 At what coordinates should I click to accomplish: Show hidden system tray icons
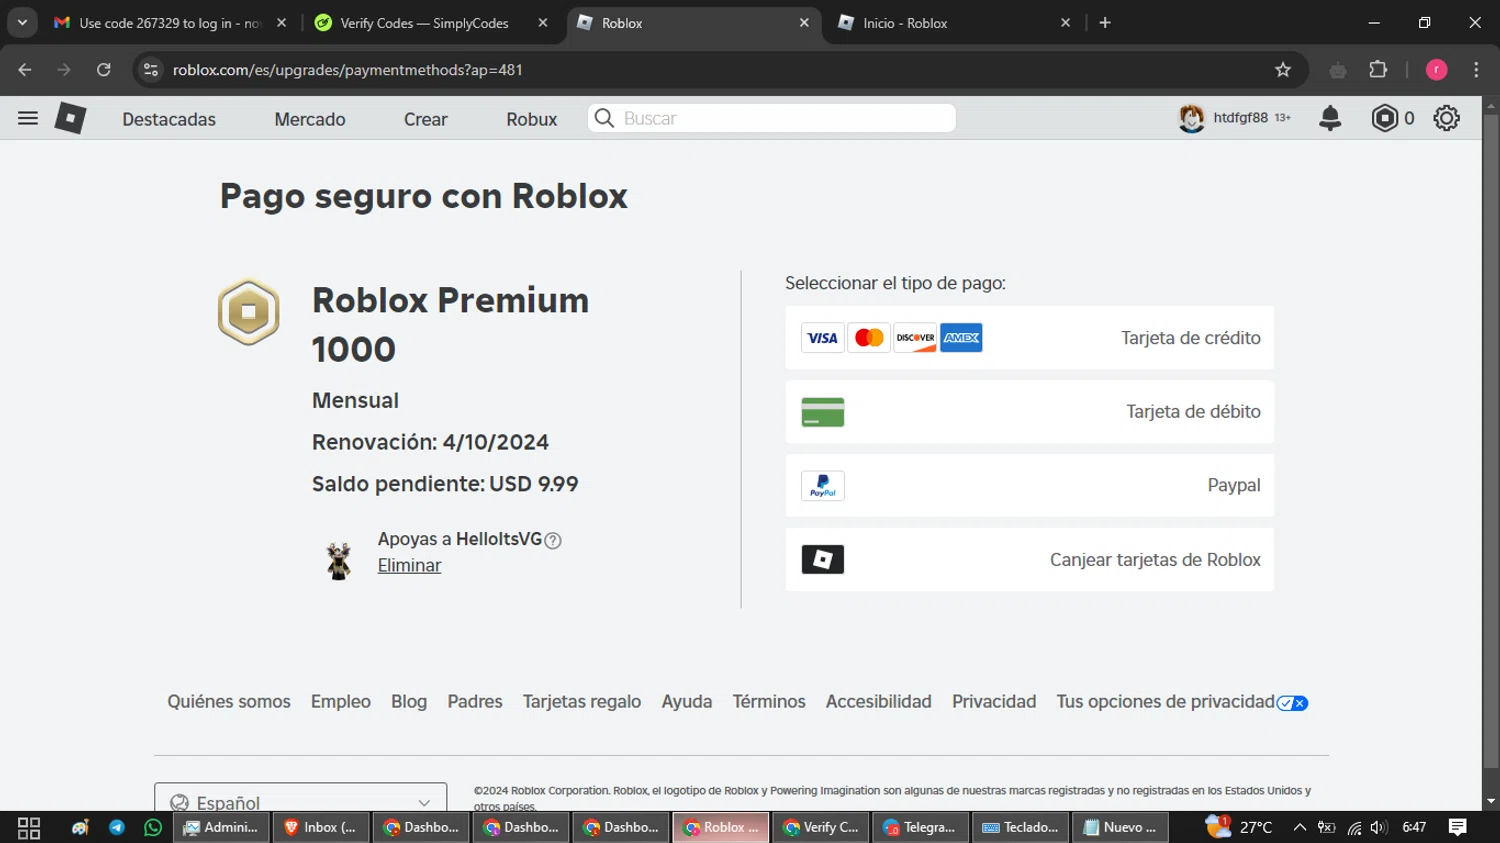tap(1299, 827)
